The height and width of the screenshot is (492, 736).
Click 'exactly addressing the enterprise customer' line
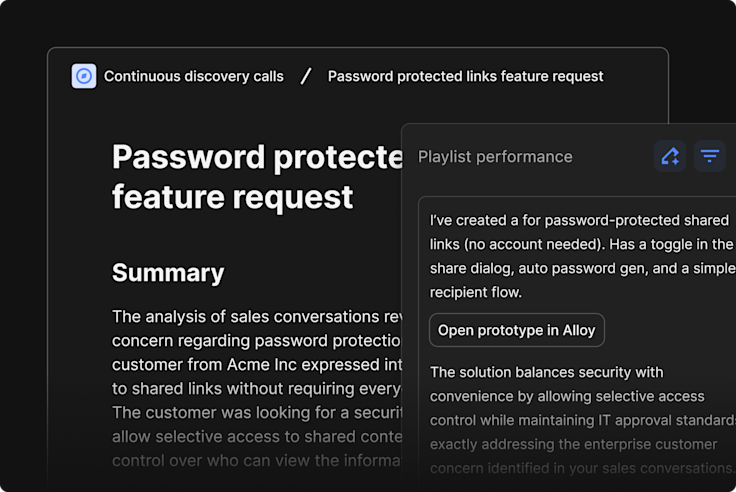(x=574, y=444)
